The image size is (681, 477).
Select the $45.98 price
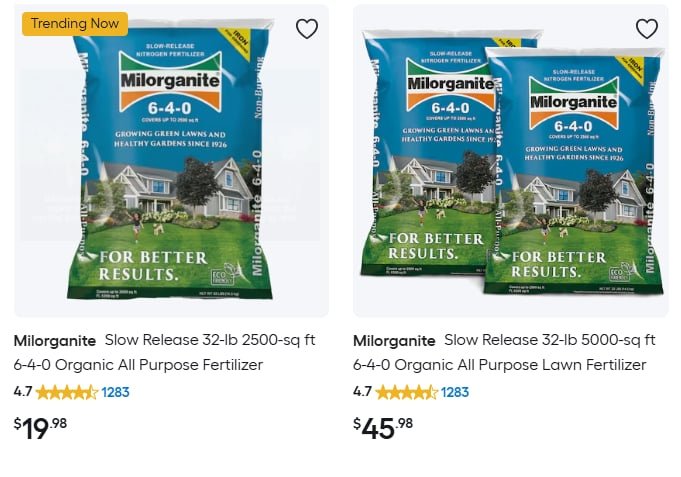pos(383,428)
